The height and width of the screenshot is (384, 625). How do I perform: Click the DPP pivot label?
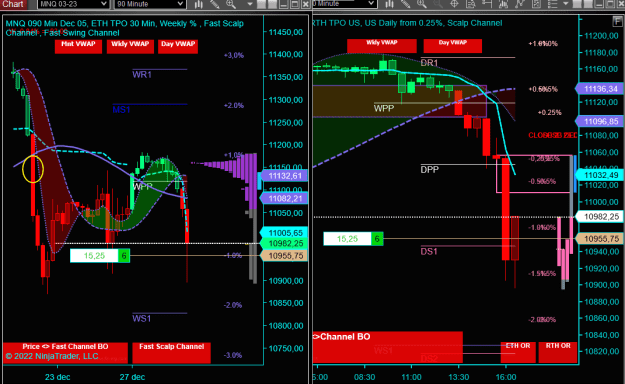(x=429, y=169)
